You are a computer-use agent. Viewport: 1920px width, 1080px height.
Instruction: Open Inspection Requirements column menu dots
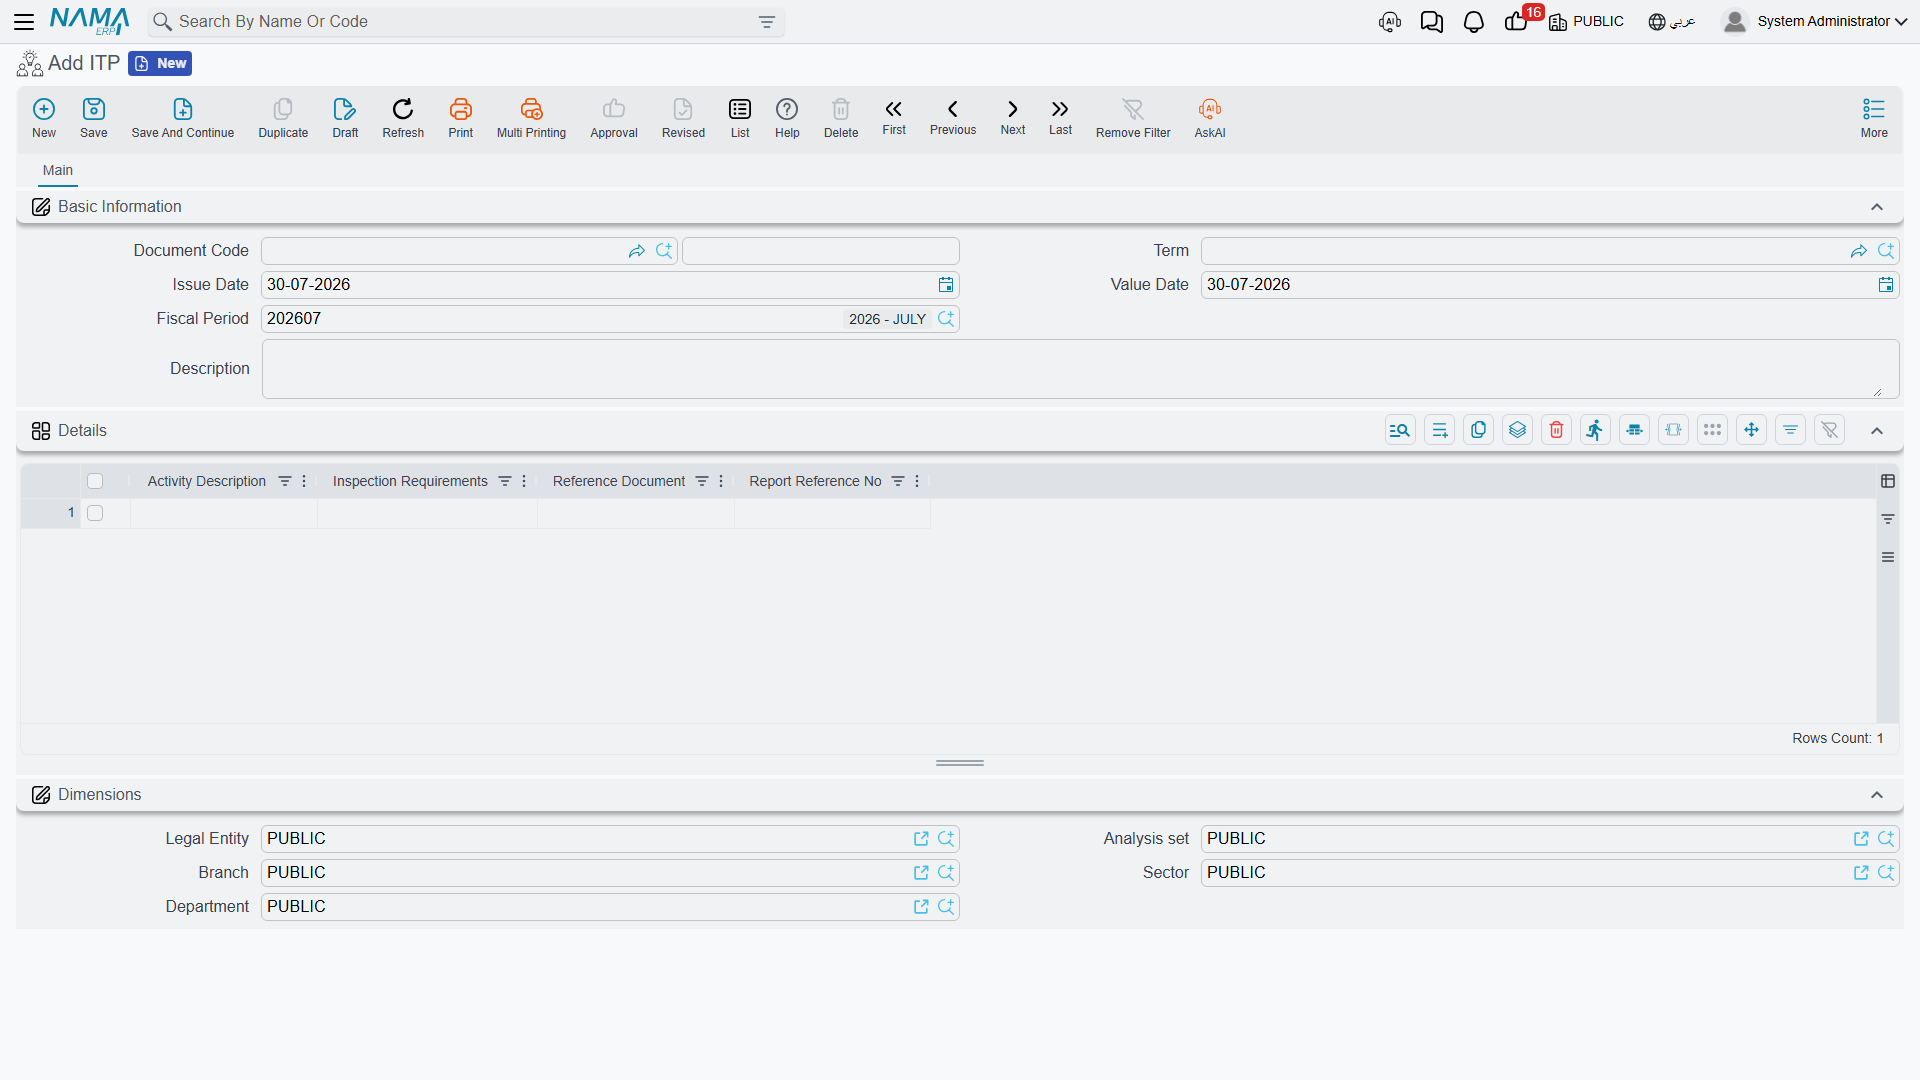(x=524, y=481)
